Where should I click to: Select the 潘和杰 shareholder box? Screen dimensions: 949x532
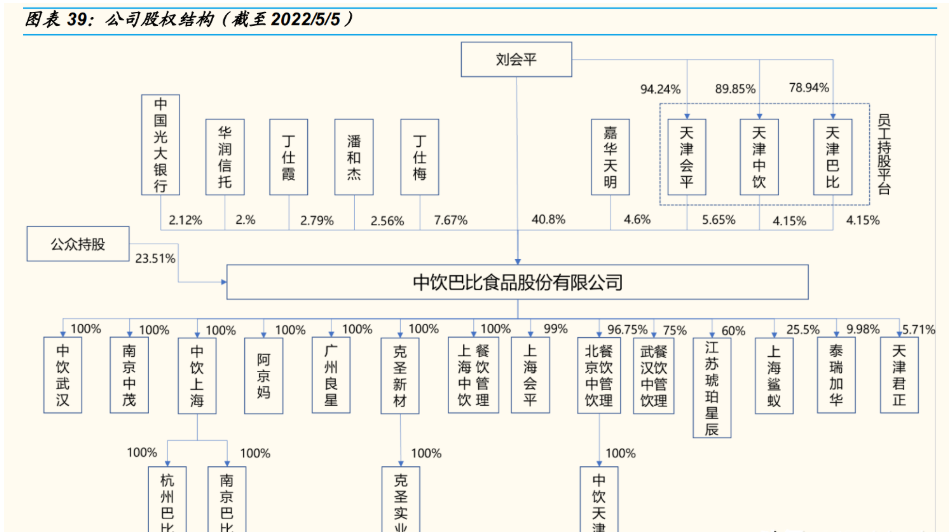click(x=354, y=157)
